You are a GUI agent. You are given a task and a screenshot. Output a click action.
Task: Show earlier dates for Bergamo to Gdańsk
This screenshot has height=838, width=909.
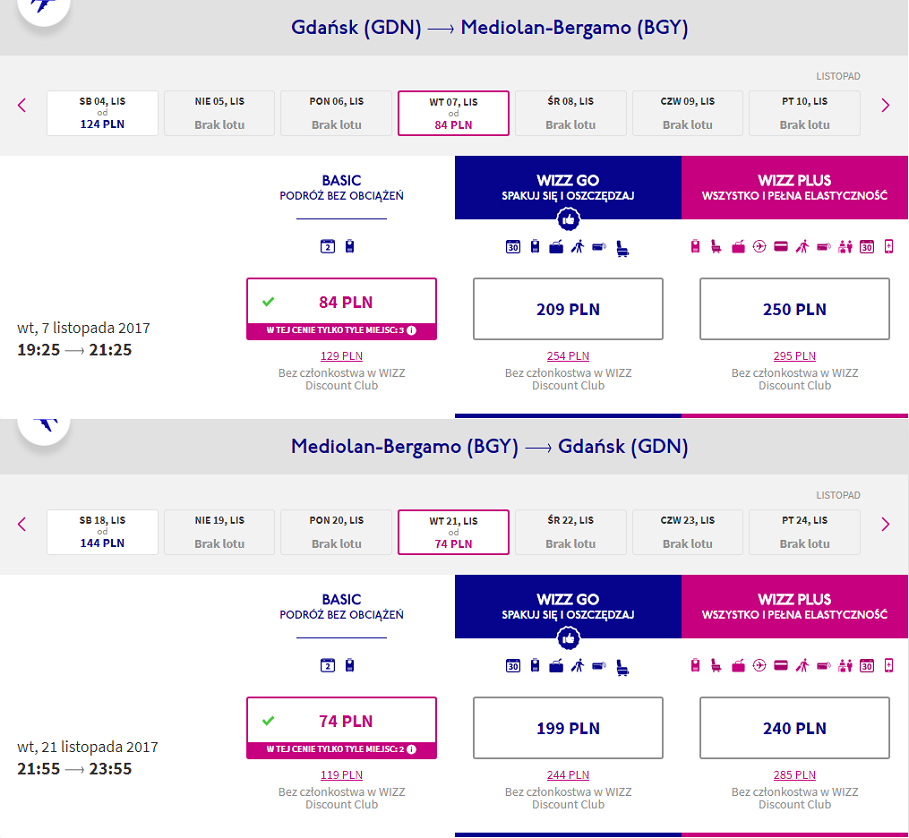22,524
